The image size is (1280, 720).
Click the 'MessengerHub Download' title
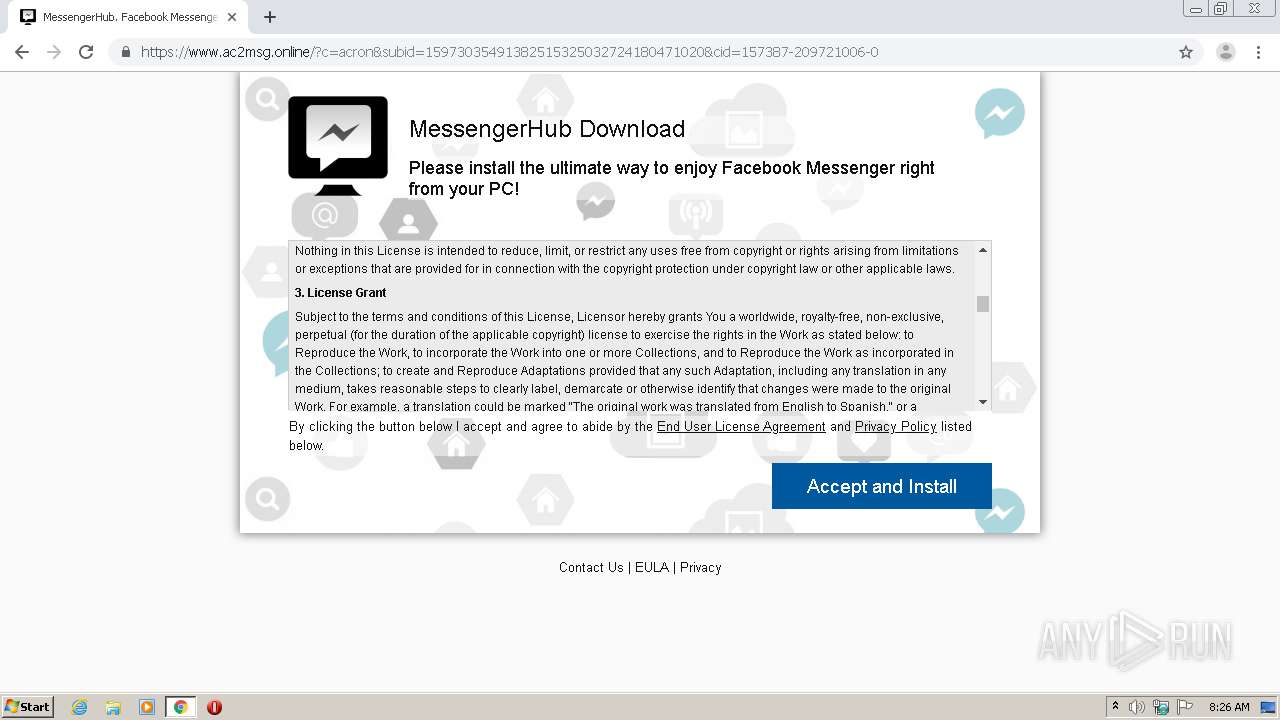[x=547, y=129]
